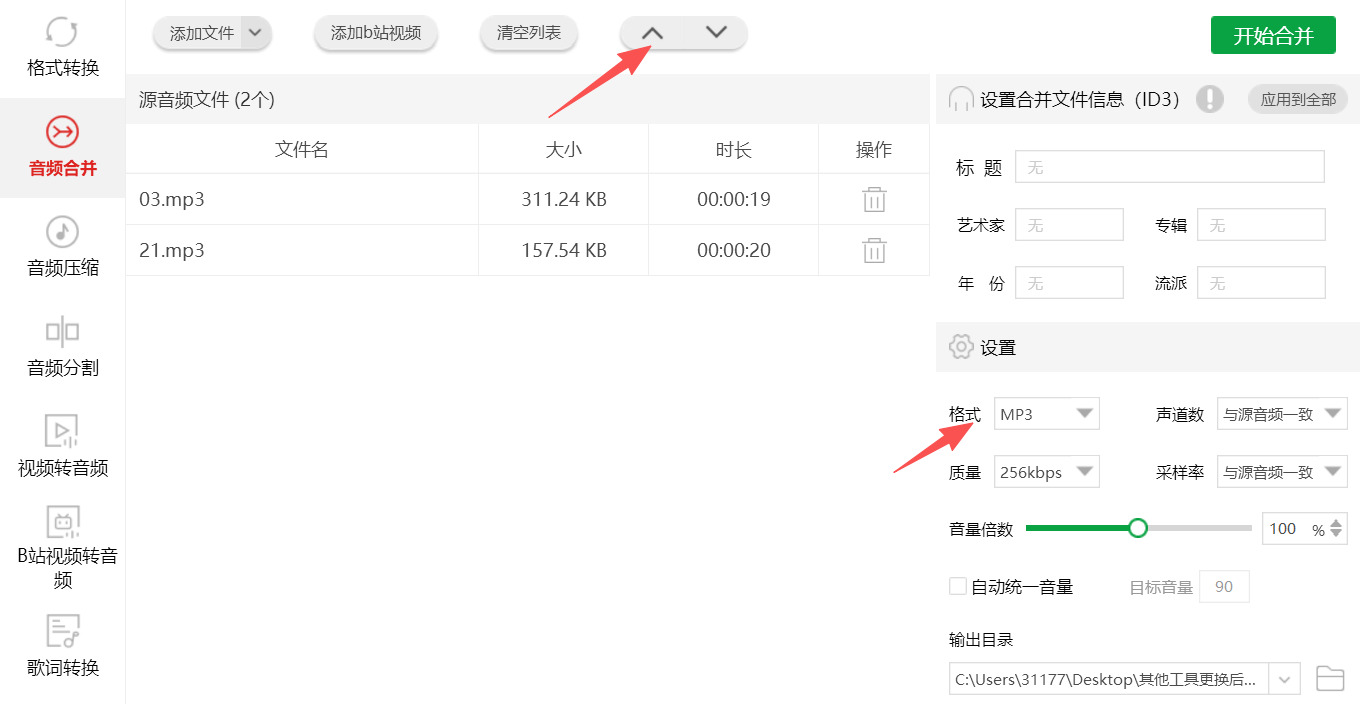This screenshot has width=1360, height=704.
Task: Click the 目标音量 value field
Action: tap(1224, 587)
